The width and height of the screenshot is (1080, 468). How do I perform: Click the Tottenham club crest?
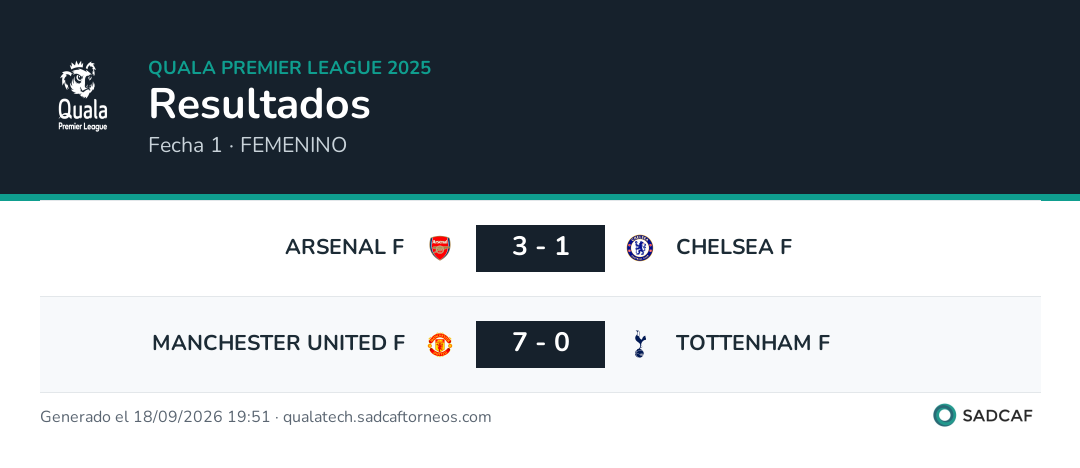click(x=640, y=344)
